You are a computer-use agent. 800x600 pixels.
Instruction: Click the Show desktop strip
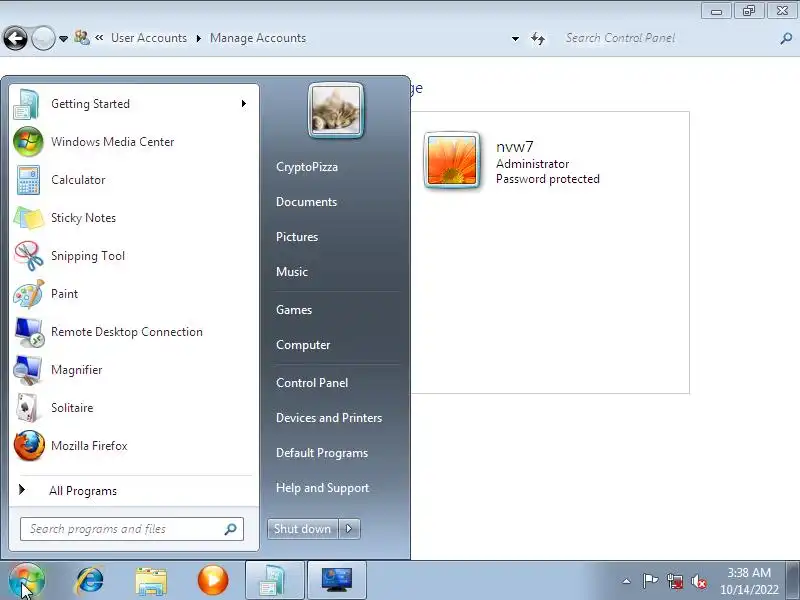pos(793,580)
